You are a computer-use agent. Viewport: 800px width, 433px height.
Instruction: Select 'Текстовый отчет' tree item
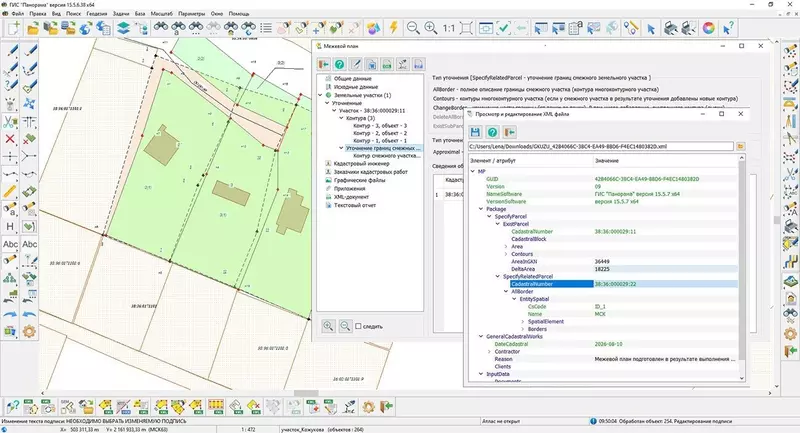(x=355, y=205)
